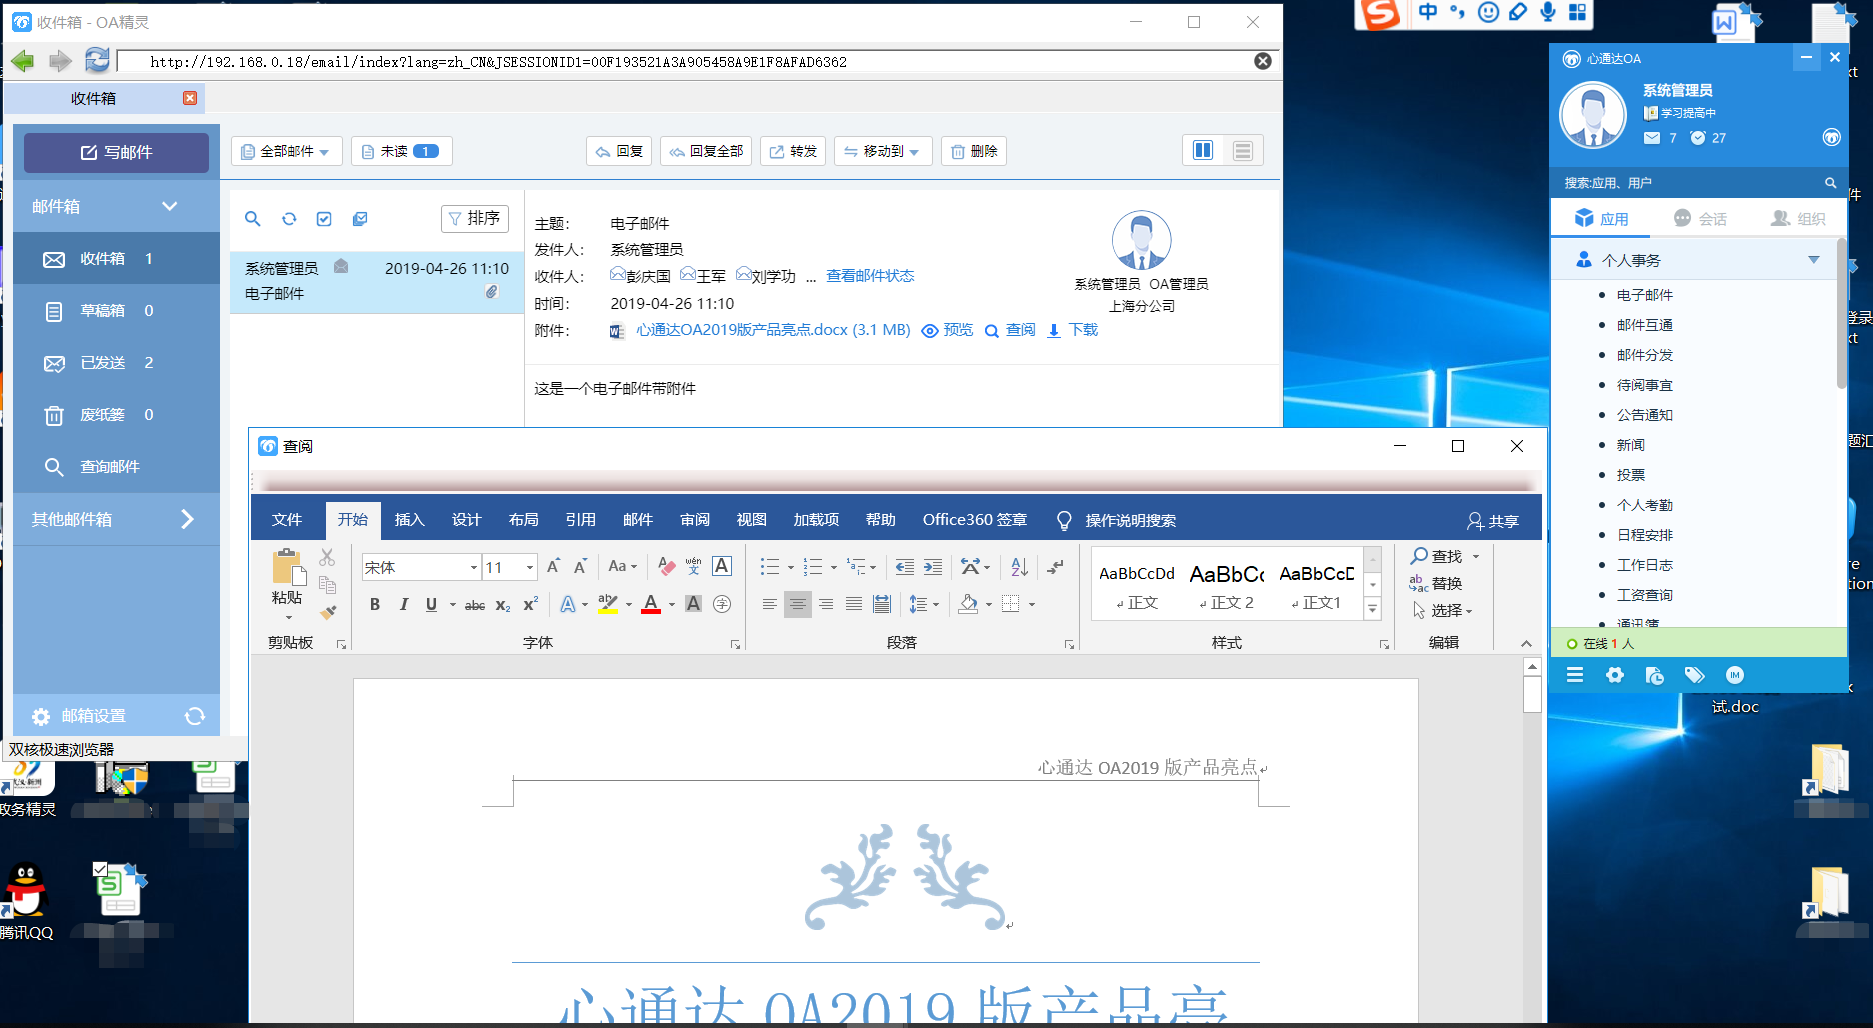Click the decrease indent icon

(905, 567)
